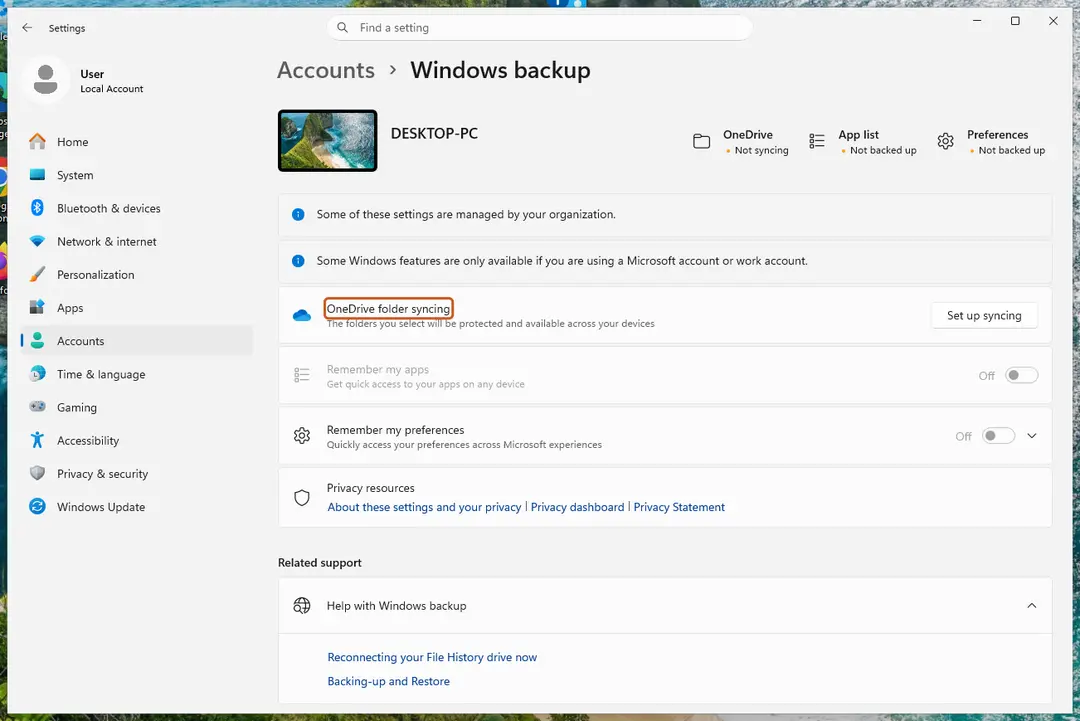Click the Accounts breadcrumb link
Viewport: 1080px width, 721px height.
(x=326, y=70)
